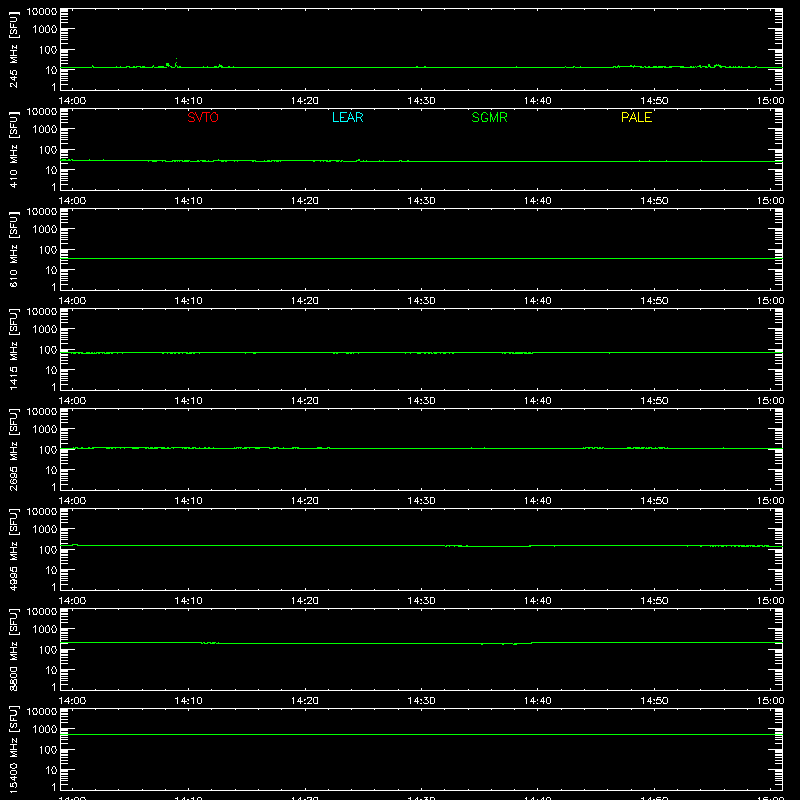Click 14:20 time label under 410 MHz plot

[x=305, y=201]
